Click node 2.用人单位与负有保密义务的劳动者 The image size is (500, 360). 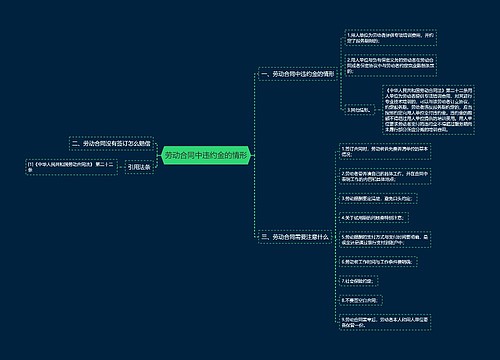coord(390,65)
